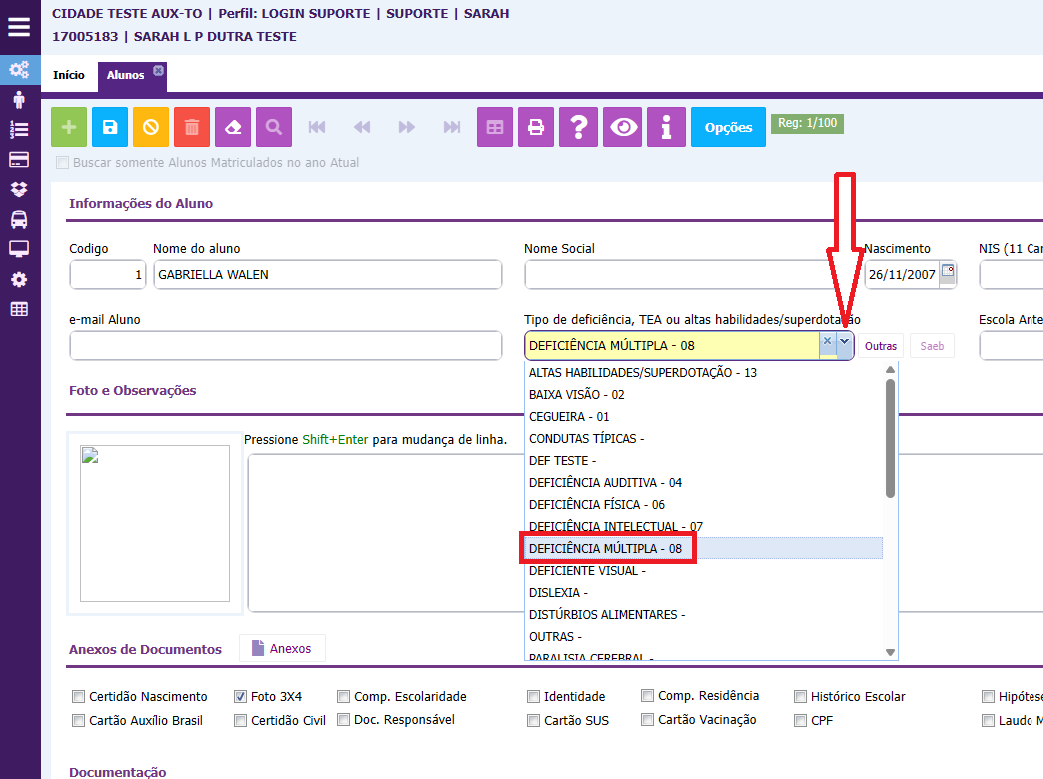
Task: Collapse the deficiency type dropdown arrow
Action: point(845,345)
